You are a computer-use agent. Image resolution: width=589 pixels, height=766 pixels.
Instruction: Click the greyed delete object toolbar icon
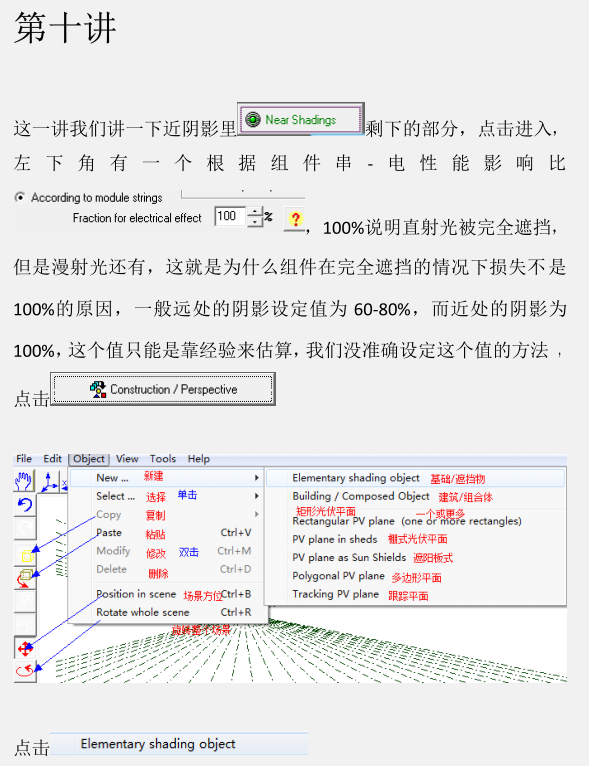point(25,624)
